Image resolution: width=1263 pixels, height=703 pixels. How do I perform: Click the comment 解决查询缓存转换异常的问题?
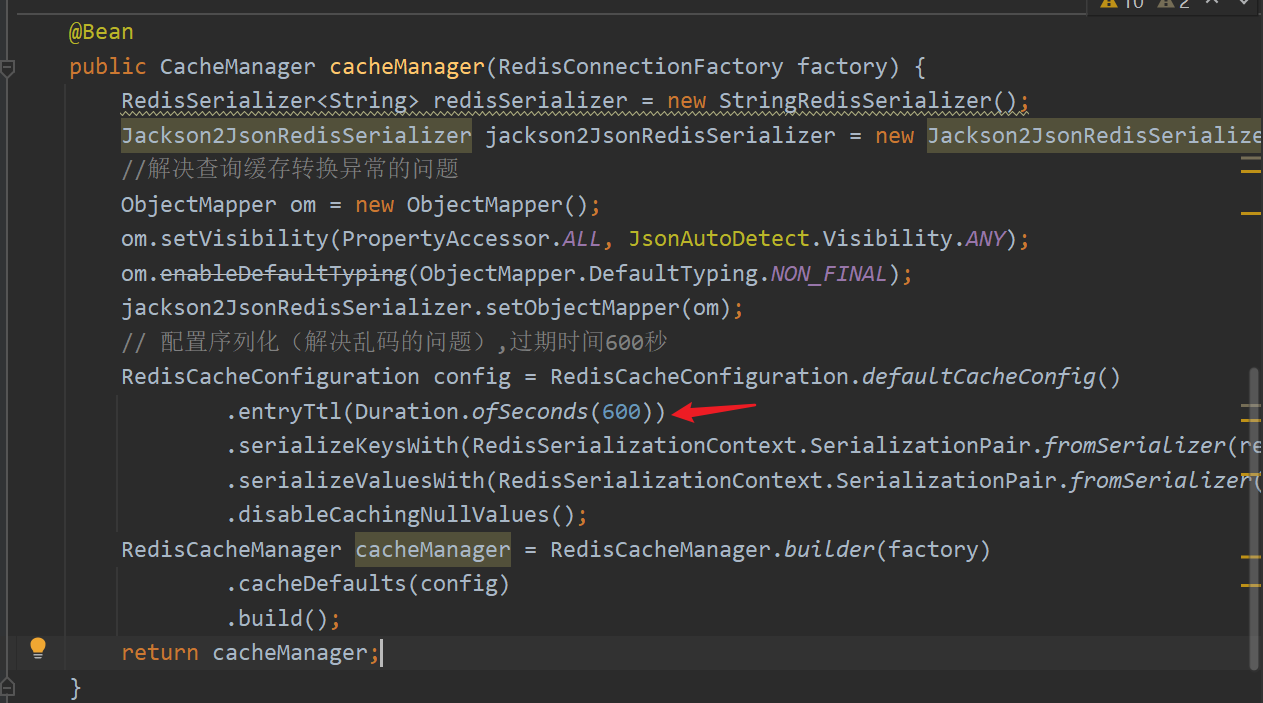tap(290, 169)
